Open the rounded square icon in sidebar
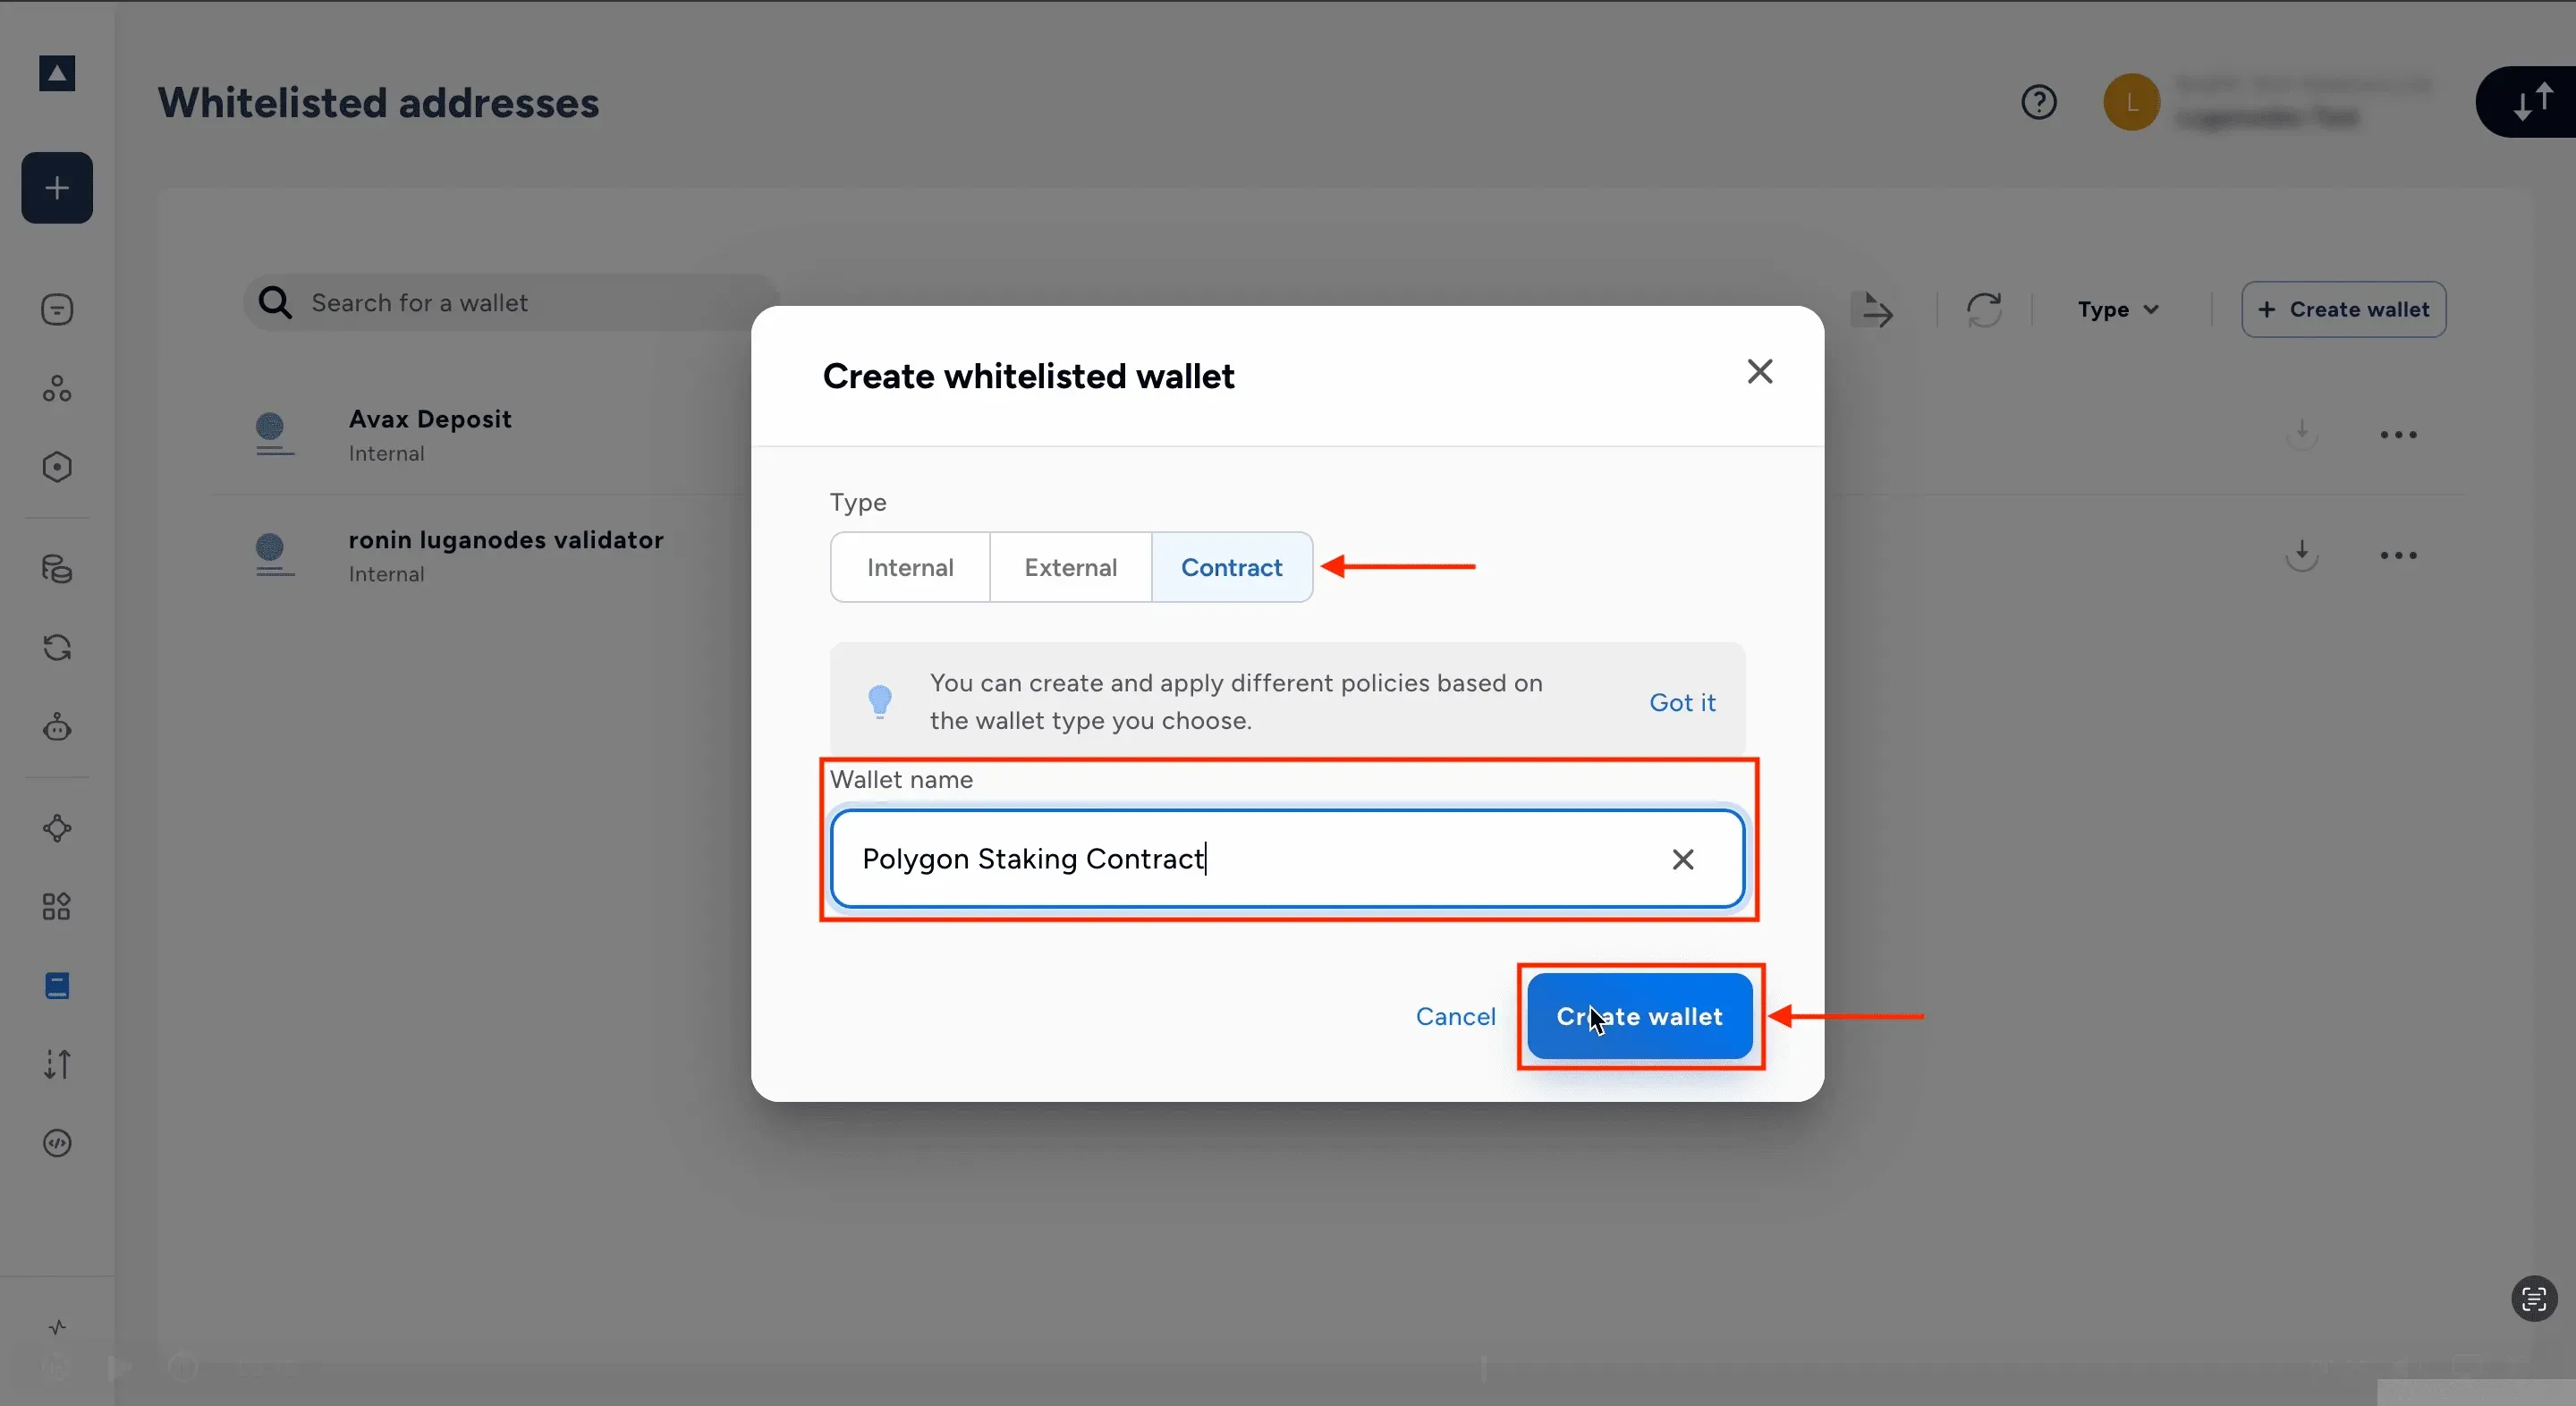Image resolution: width=2576 pixels, height=1406 pixels. pos(57,310)
